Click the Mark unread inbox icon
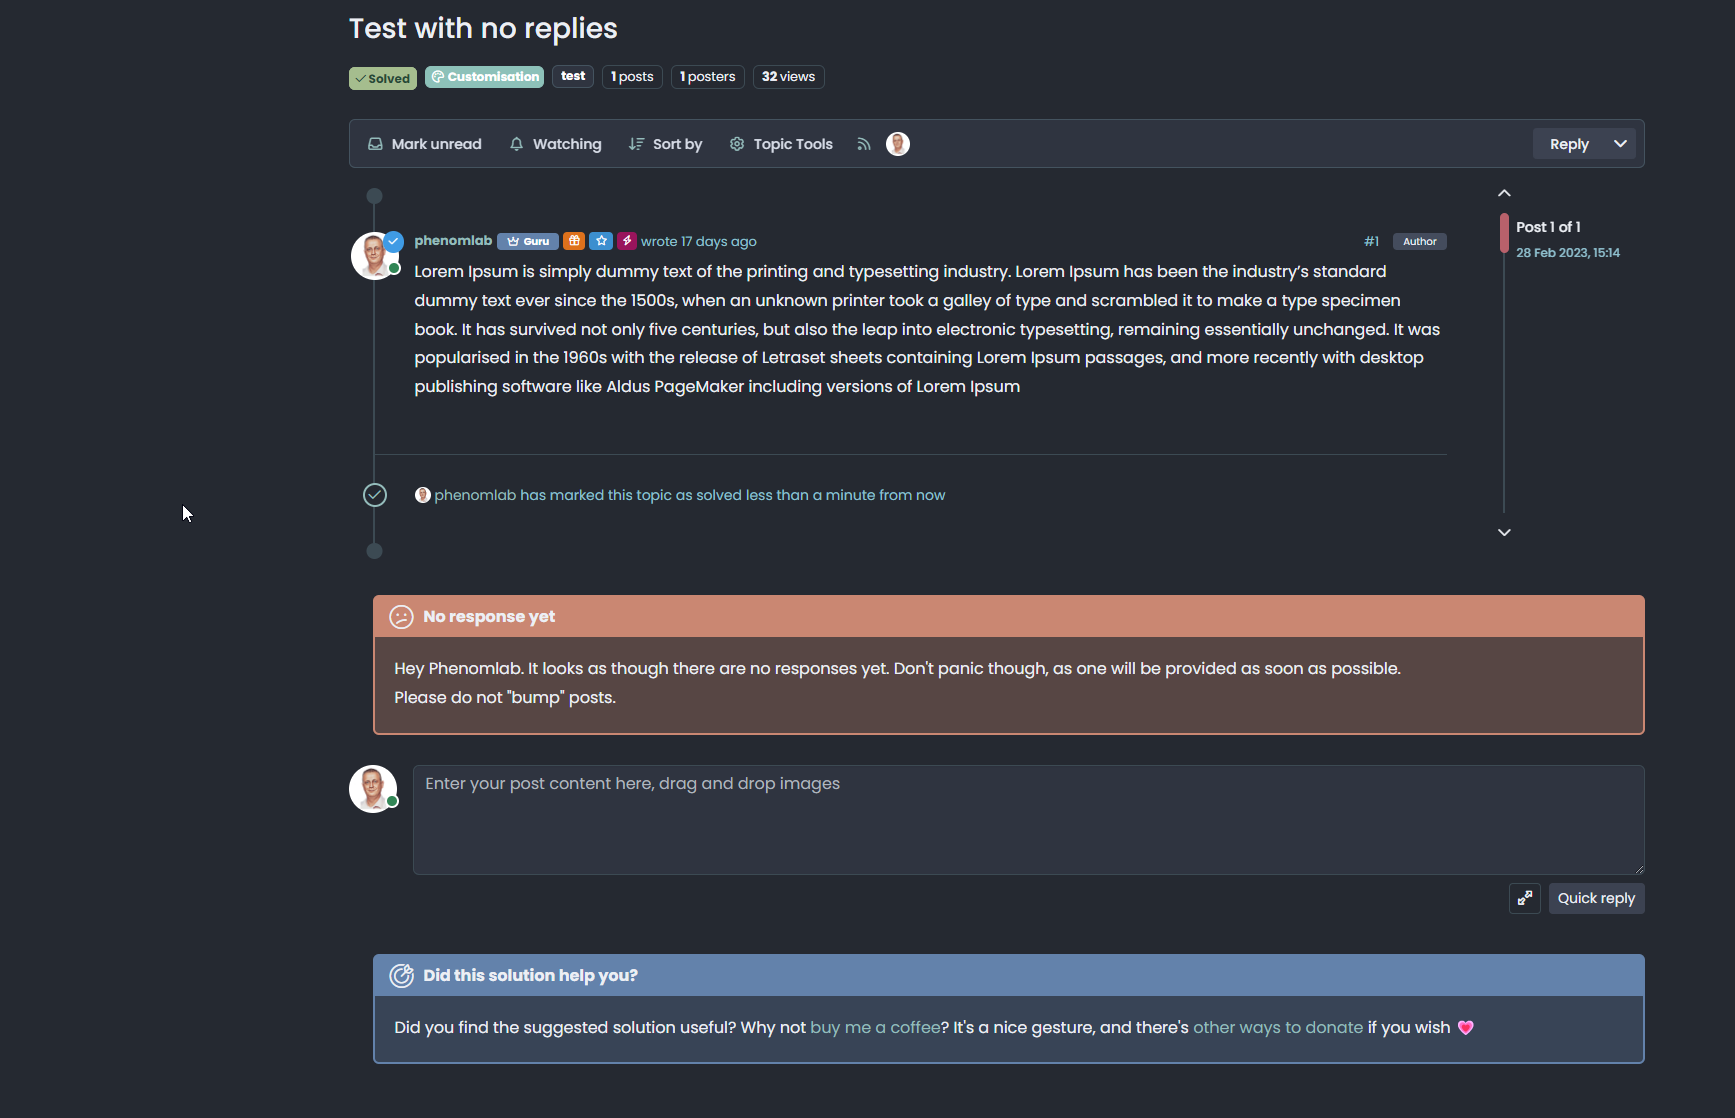 375,143
